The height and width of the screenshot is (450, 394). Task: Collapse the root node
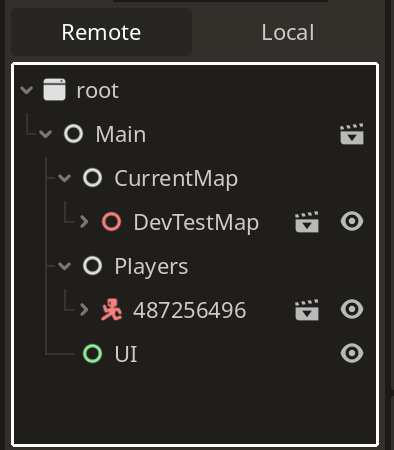tap(27, 90)
